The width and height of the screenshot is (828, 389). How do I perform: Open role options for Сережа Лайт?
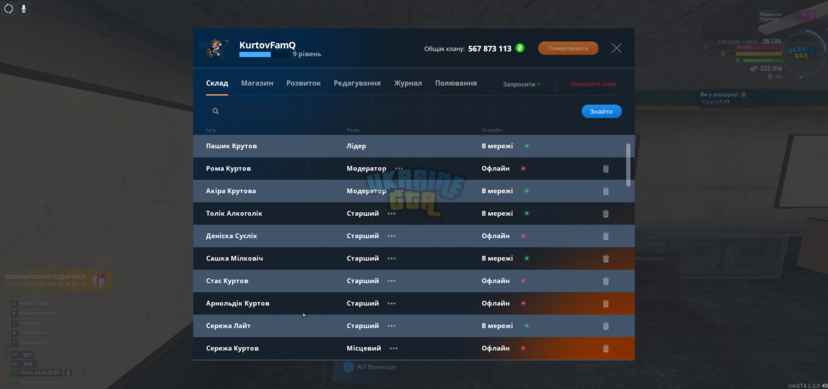pyautogui.click(x=391, y=326)
